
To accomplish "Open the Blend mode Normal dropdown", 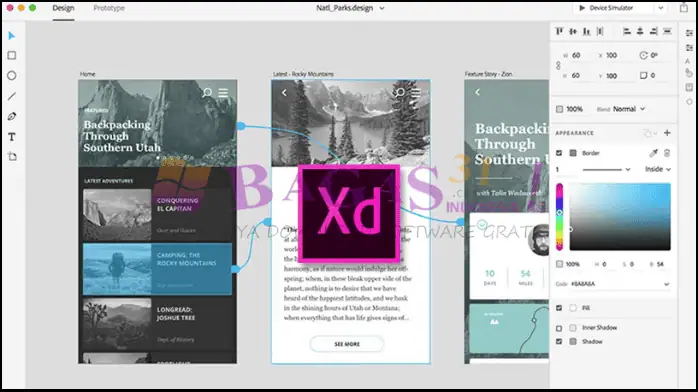I will click(x=629, y=109).
